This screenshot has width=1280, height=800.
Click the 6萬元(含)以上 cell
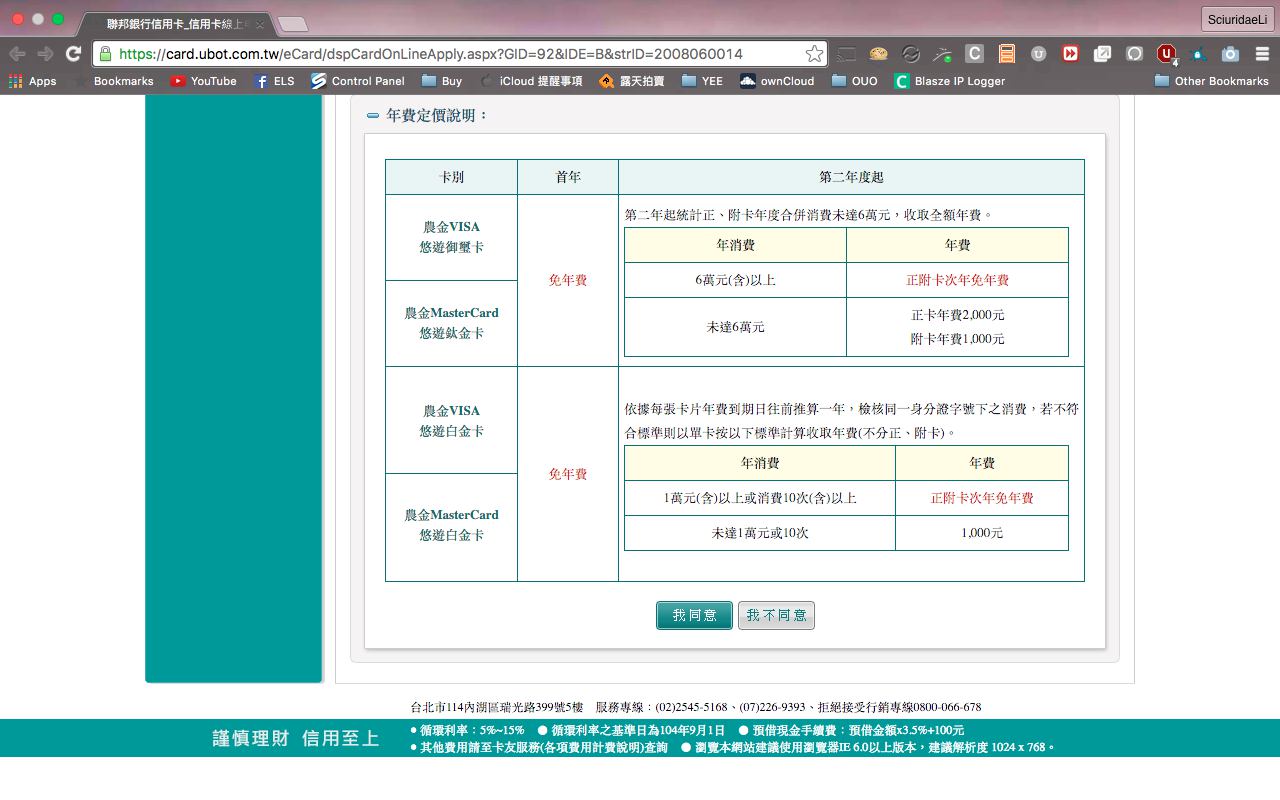[x=735, y=280]
